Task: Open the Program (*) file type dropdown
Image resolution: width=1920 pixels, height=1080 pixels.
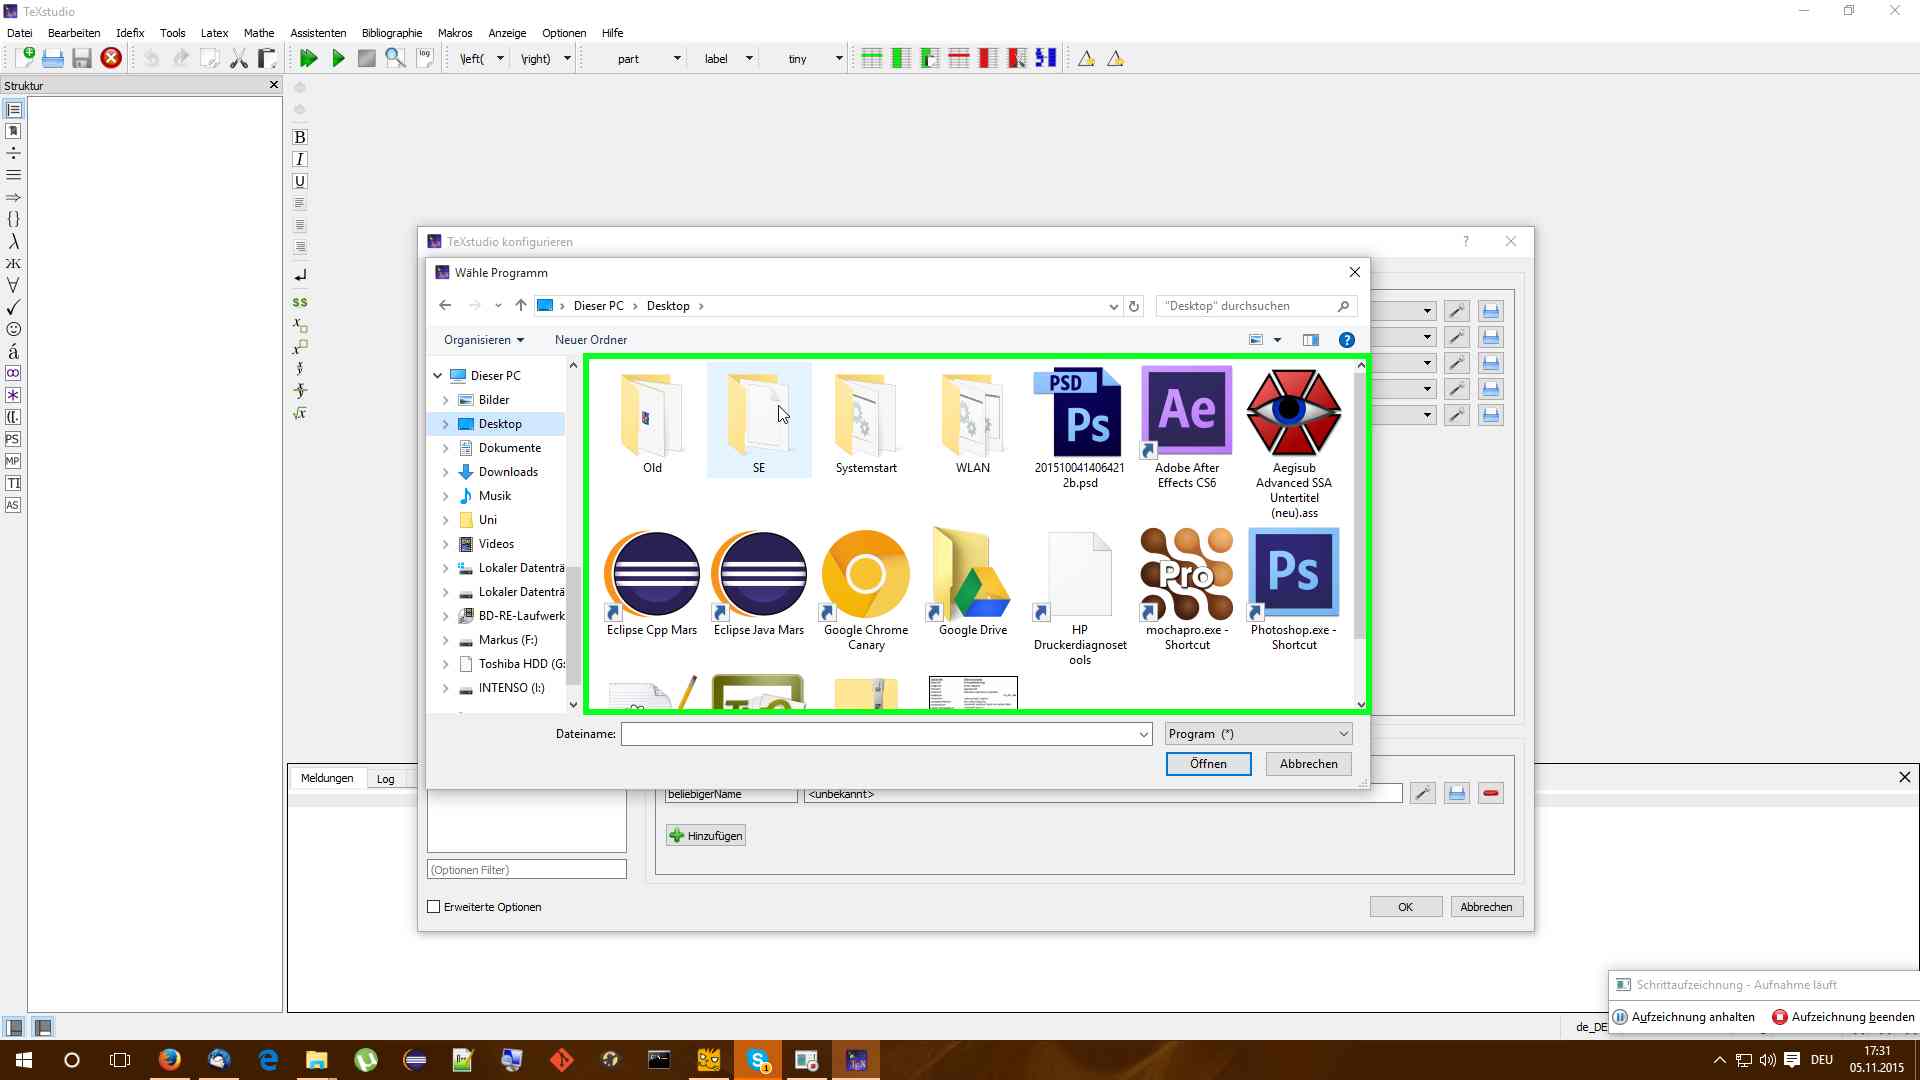Action: (x=1259, y=734)
